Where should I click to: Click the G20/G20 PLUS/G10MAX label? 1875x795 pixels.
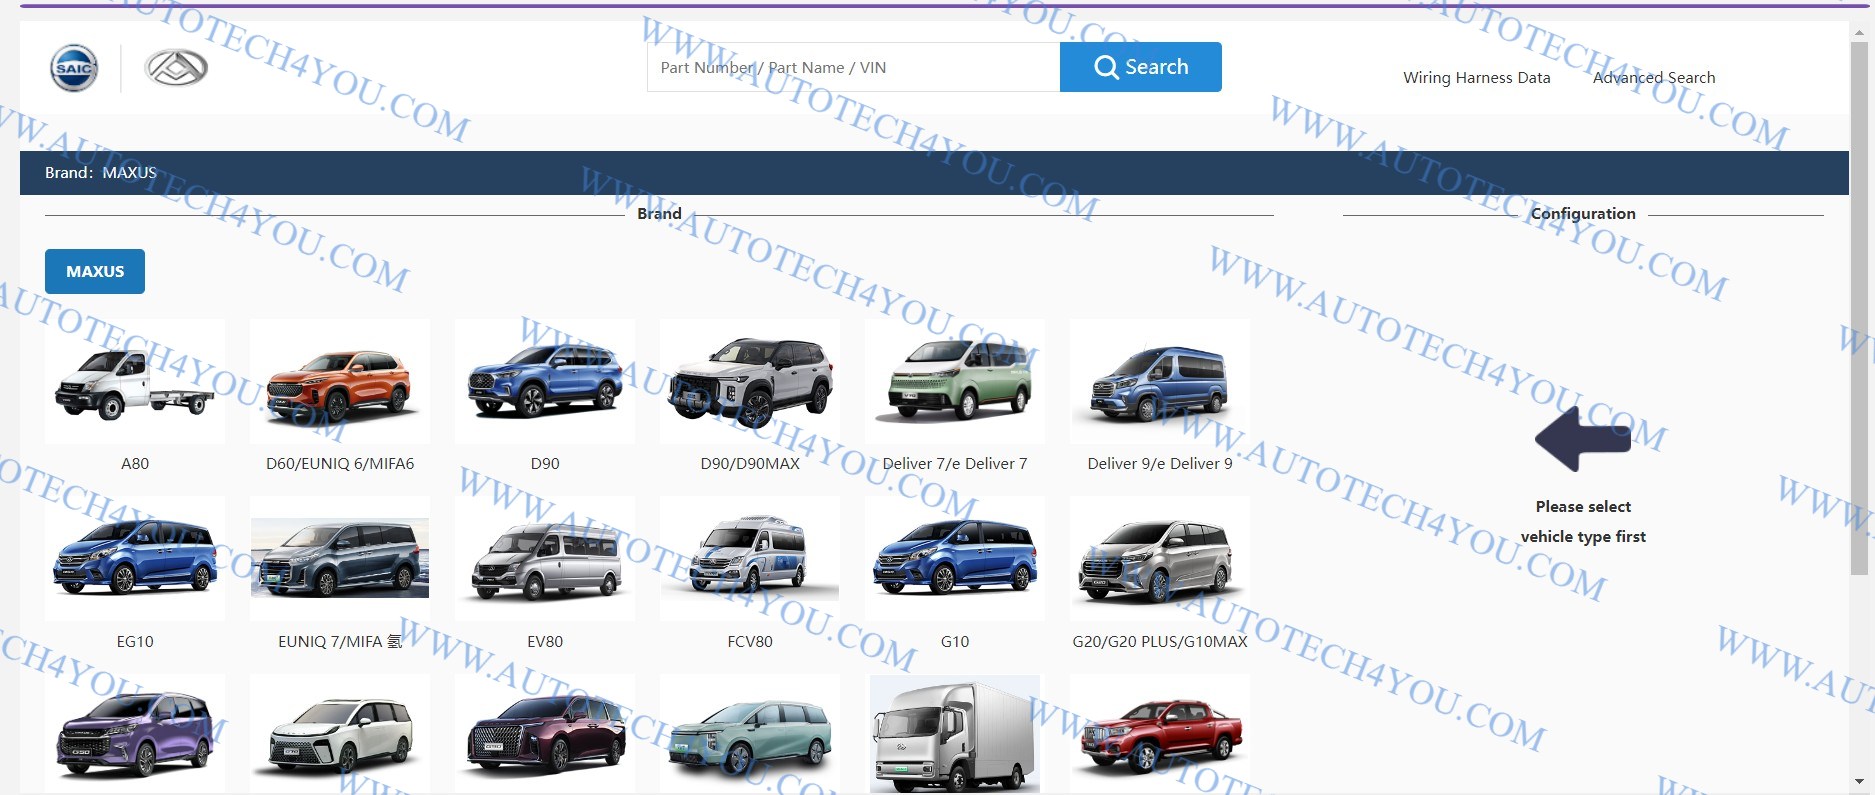[1160, 641]
